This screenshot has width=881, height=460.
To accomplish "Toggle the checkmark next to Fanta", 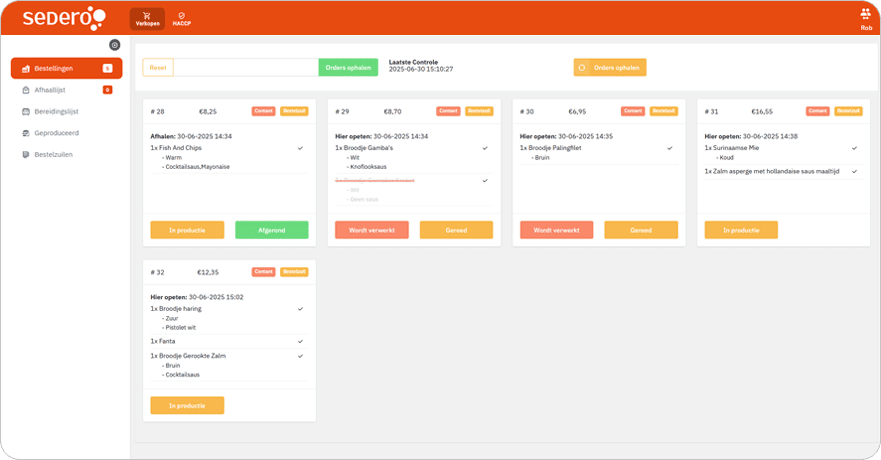I will point(300,341).
